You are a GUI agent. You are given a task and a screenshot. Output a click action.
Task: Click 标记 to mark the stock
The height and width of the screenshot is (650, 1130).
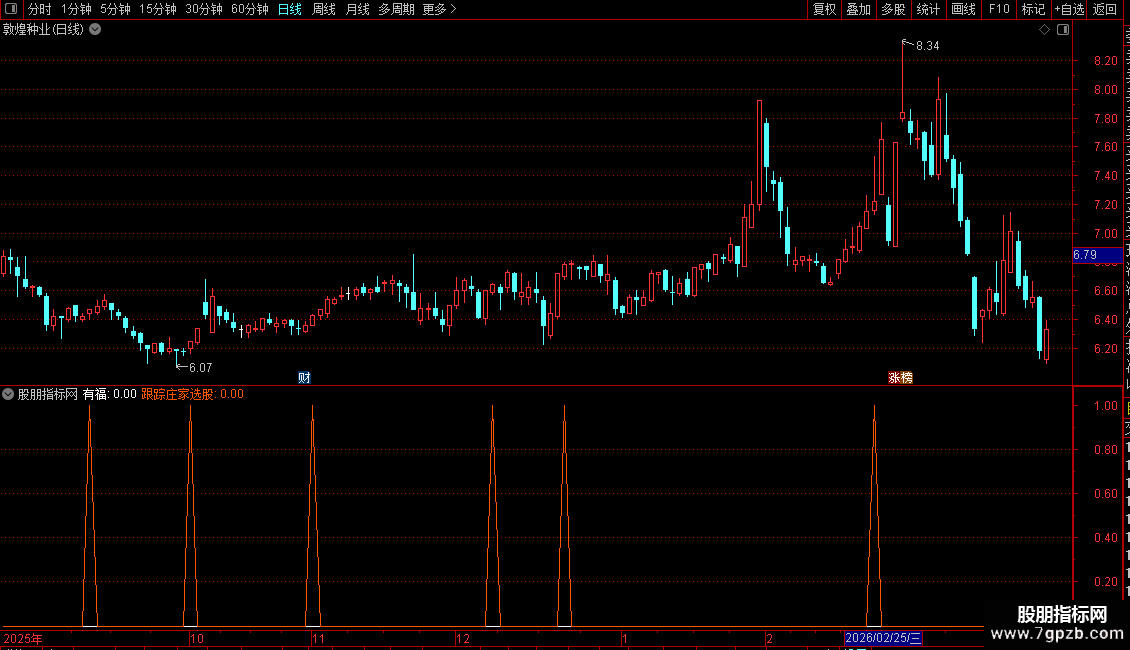[x=1033, y=9]
